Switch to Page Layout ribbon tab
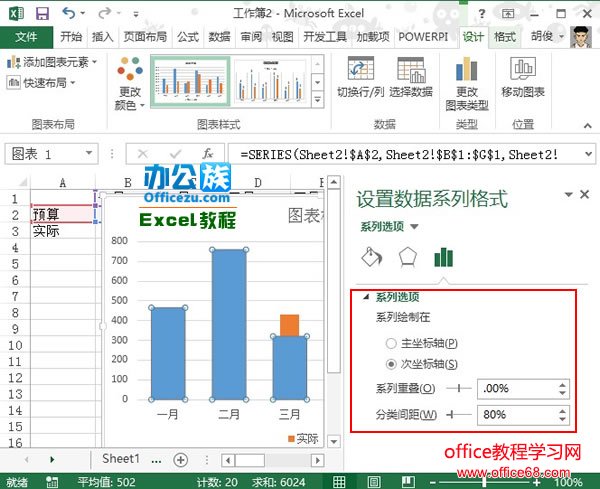Image resolution: width=600 pixels, height=489 pixels. tap(145, 37)
